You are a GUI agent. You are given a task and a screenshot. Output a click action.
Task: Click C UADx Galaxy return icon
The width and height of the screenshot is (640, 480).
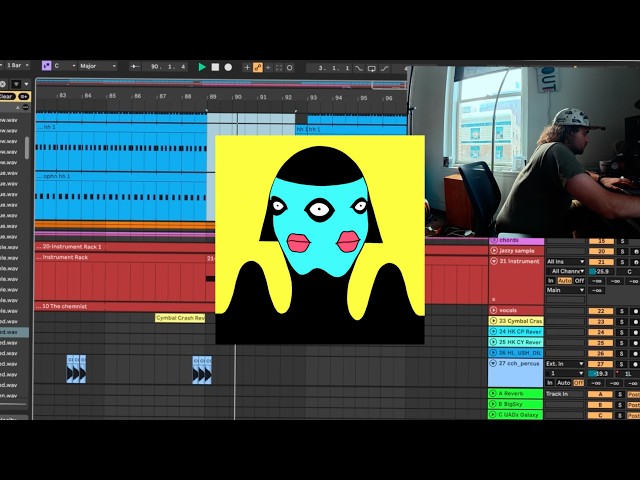click(x=493, y=415)
